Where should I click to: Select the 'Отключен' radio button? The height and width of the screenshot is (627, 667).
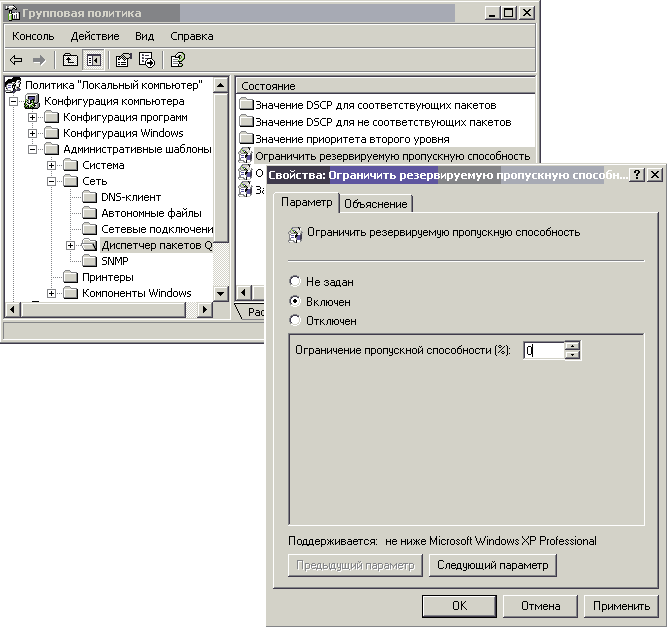[295, 321]
